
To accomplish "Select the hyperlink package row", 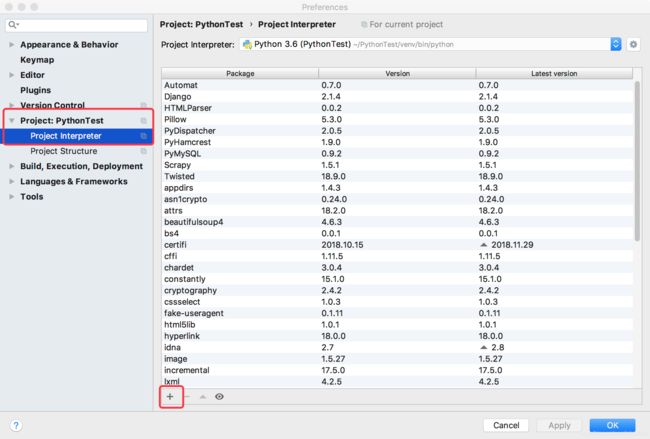I will [x=397, y=336].
